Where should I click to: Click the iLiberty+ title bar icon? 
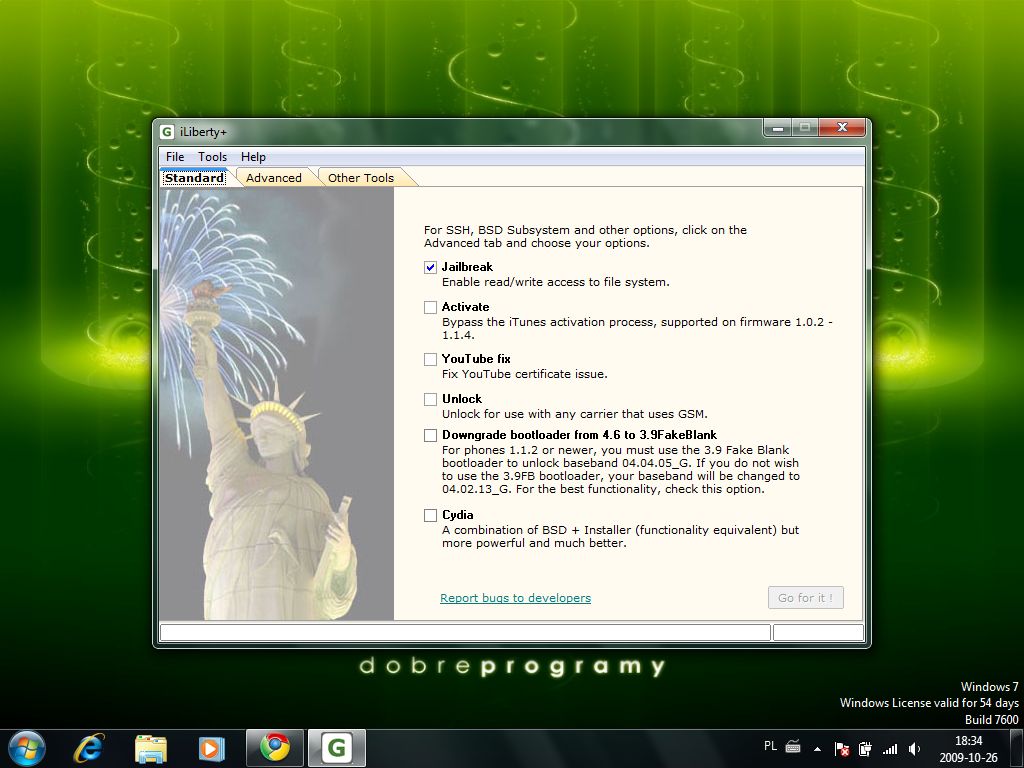pyautogui.click(x=167, y=132)
